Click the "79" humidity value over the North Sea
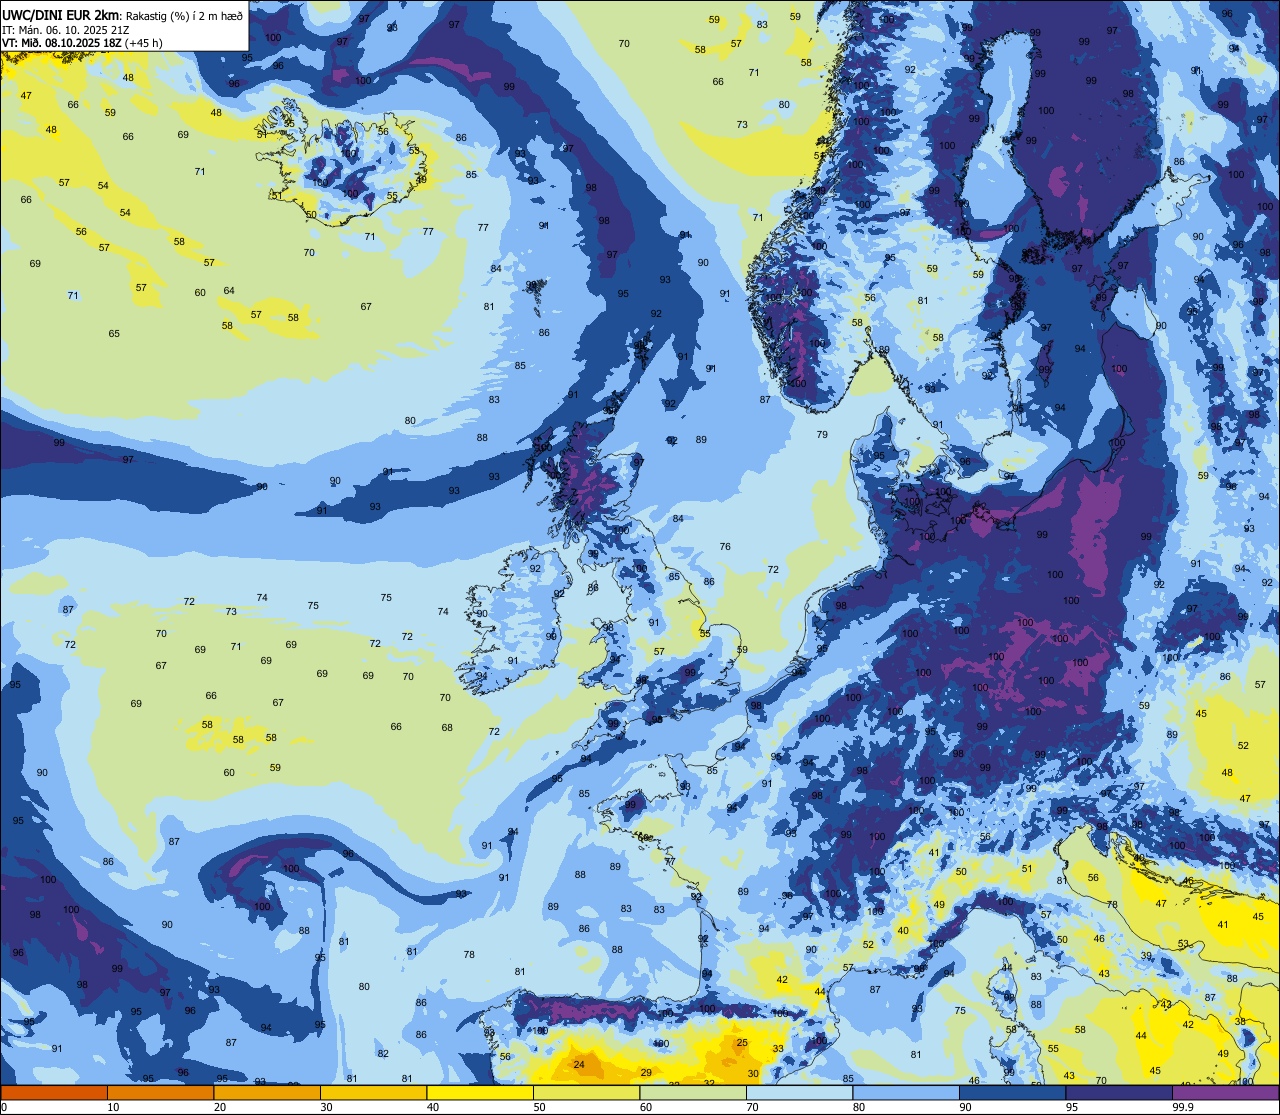Viewport: 1280px width, 1115px height. tap(822, 435)
